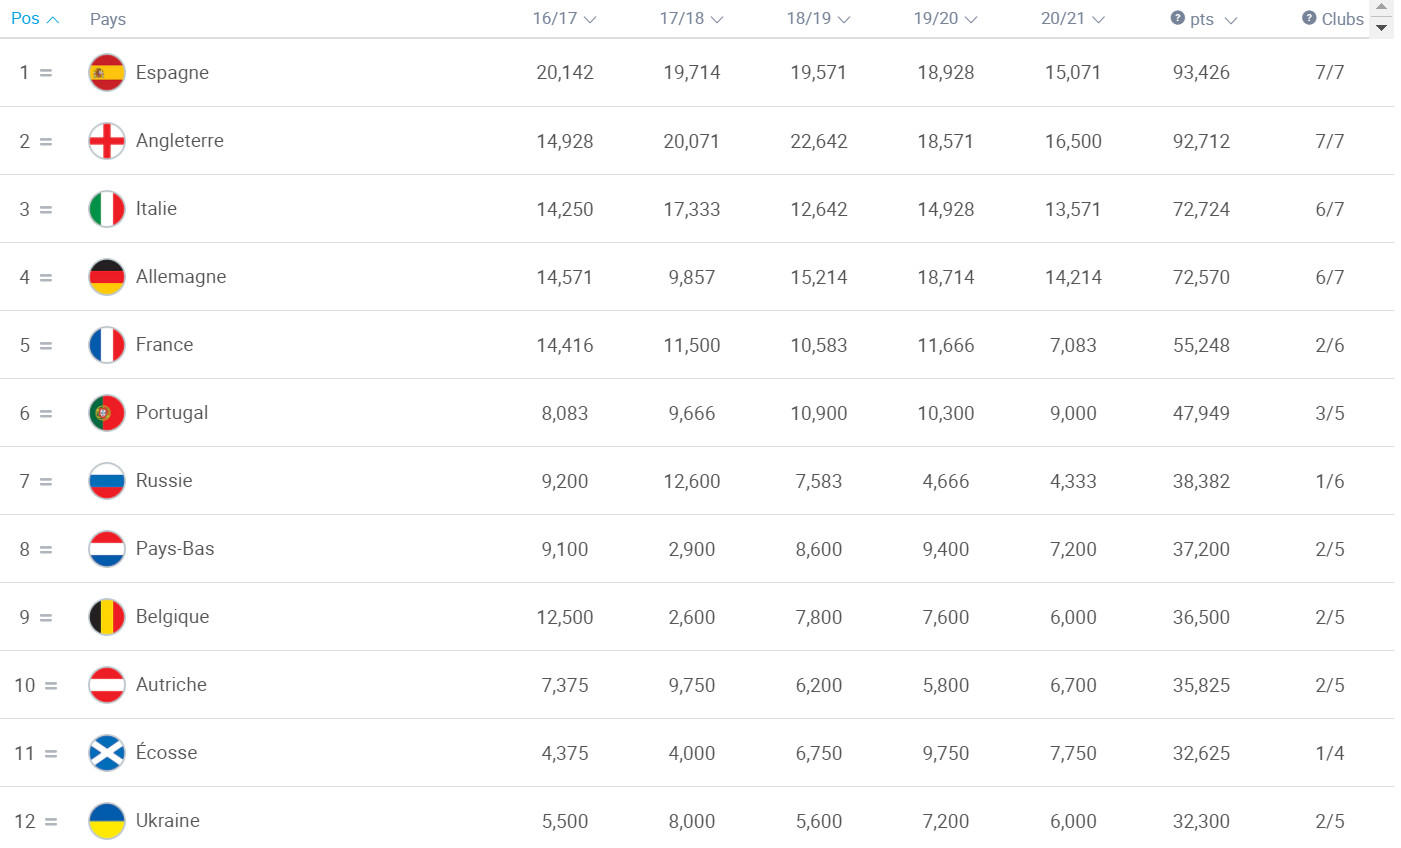Open the France country link
This screenshot has width=1401, height=848.
tap(165, 345)
